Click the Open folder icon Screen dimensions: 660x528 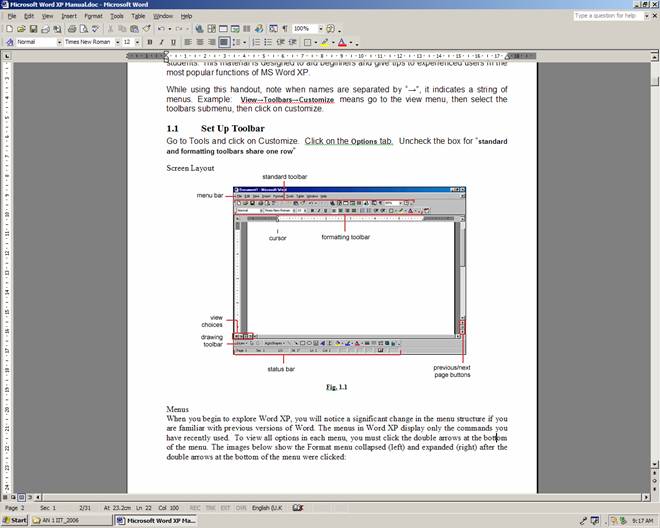(19, 29)
